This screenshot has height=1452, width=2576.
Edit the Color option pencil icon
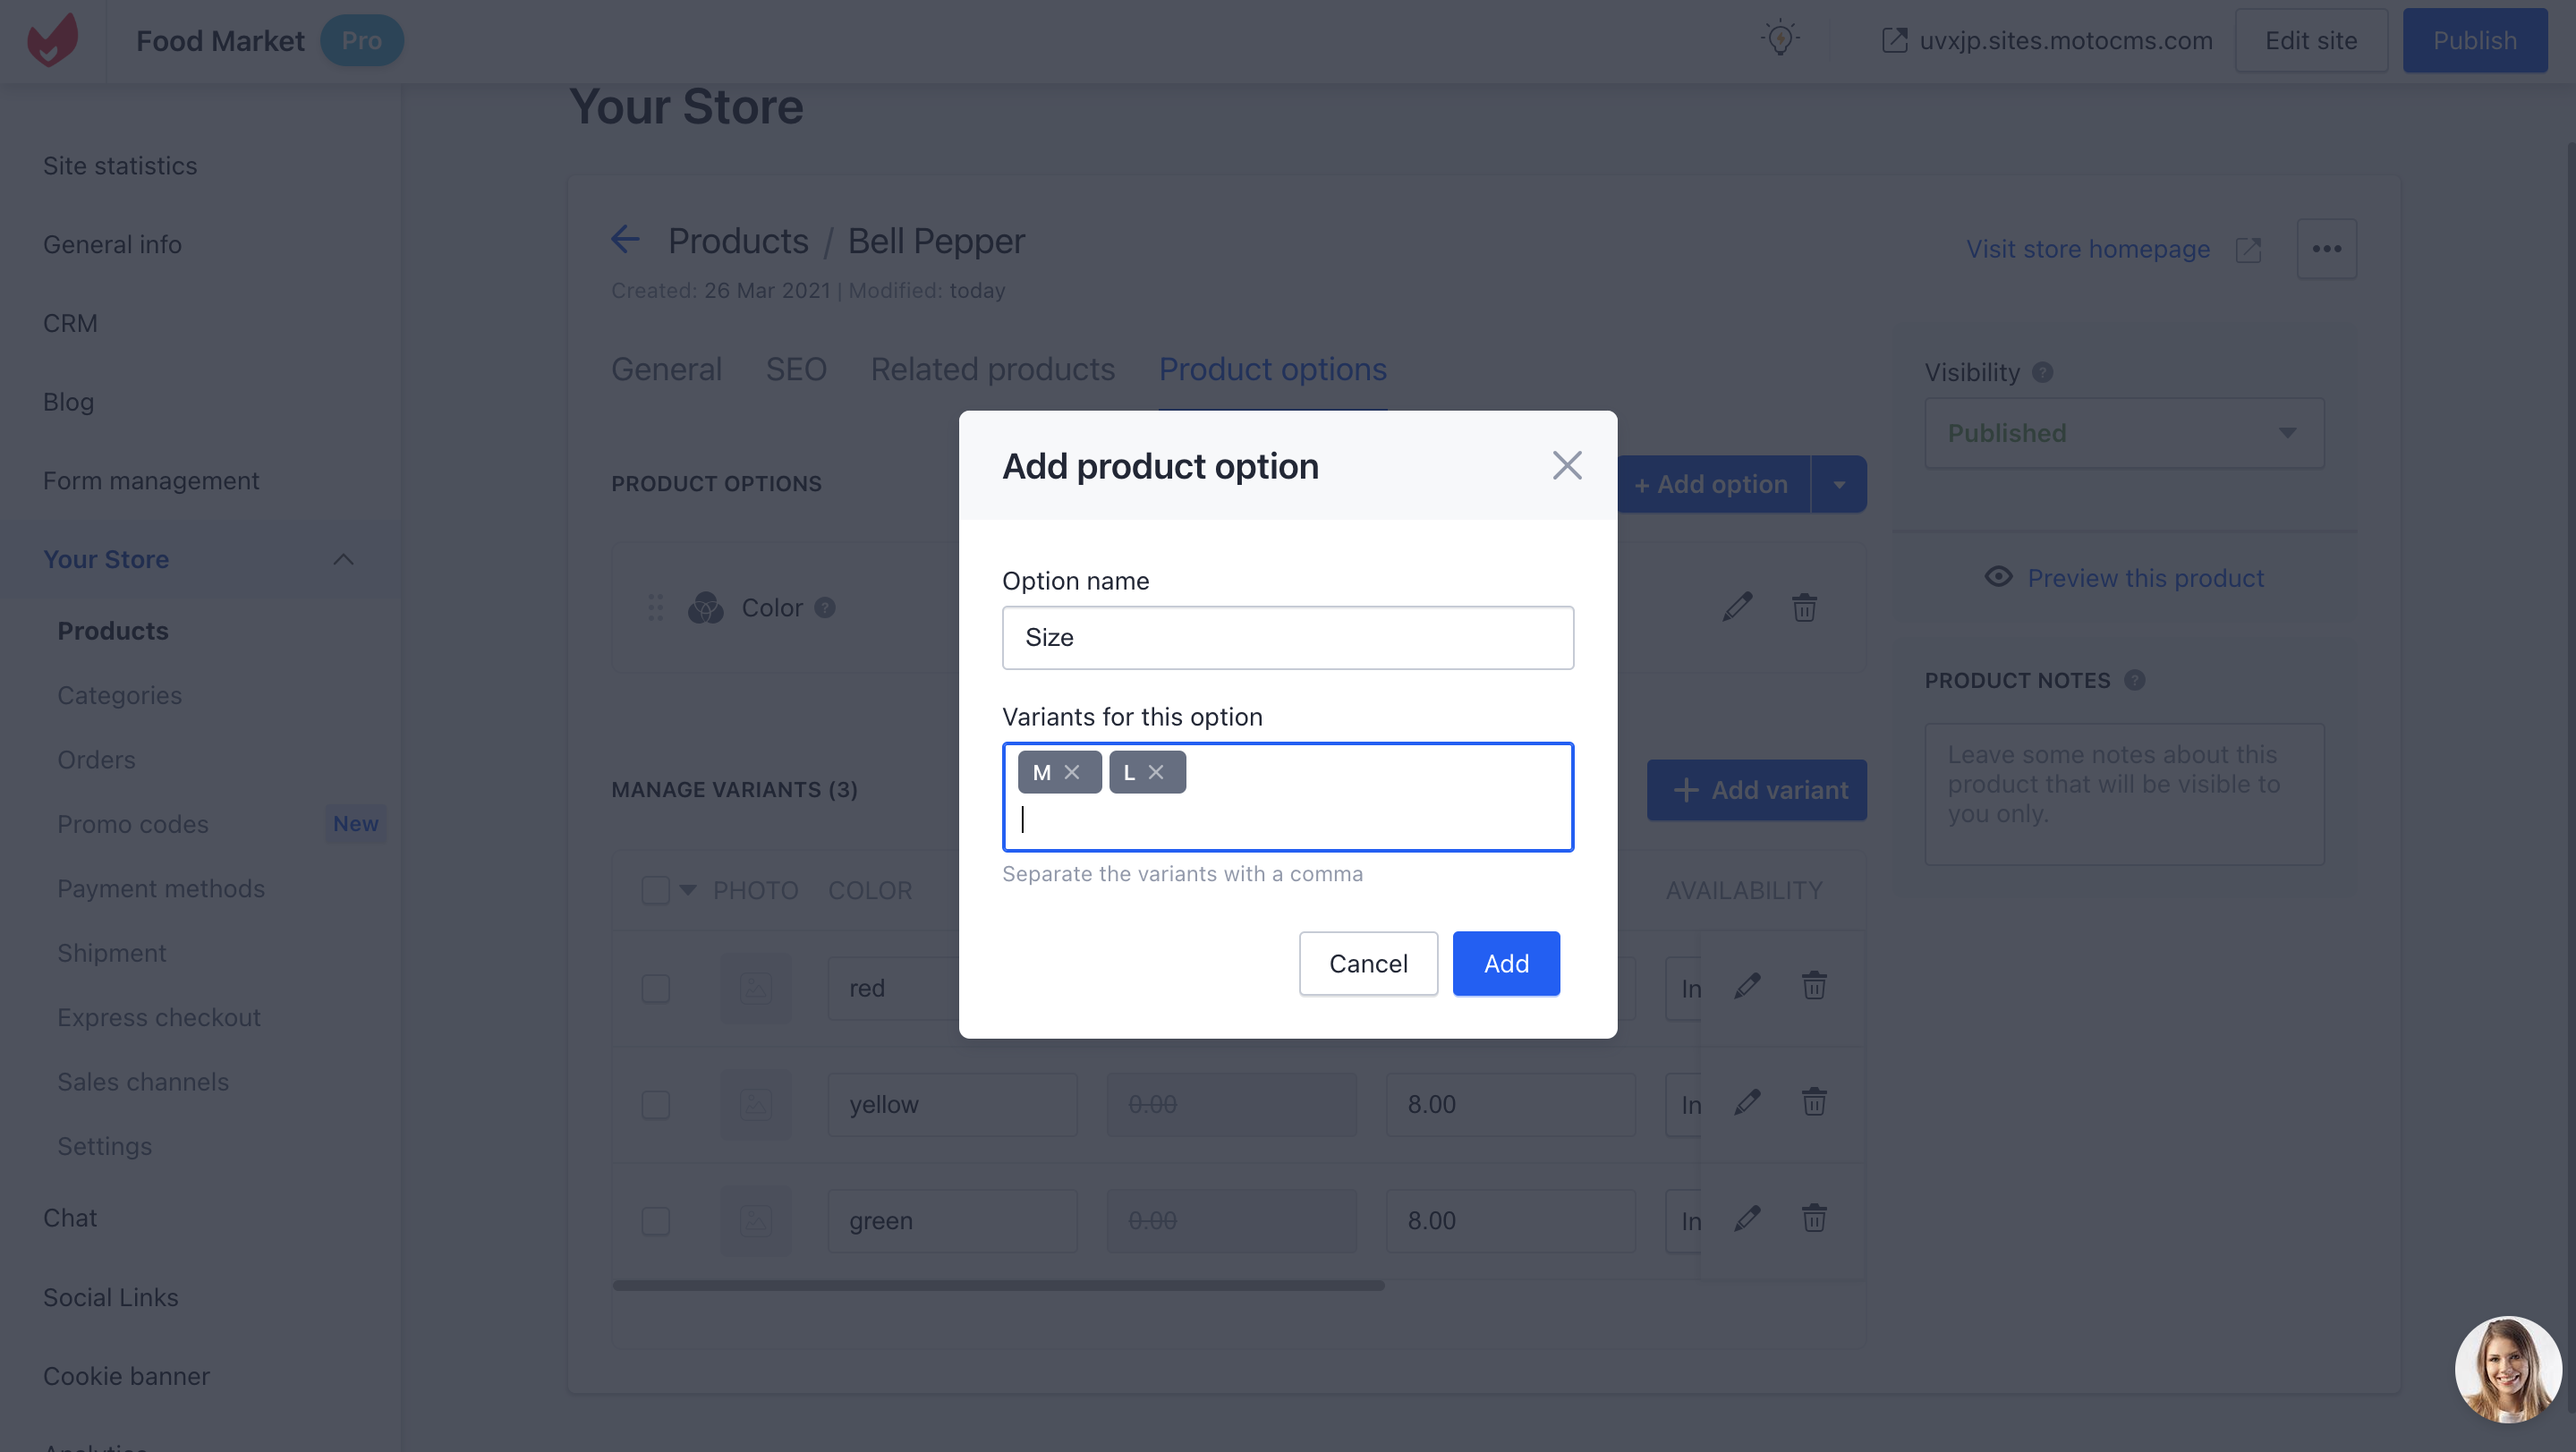point(1738,607)
